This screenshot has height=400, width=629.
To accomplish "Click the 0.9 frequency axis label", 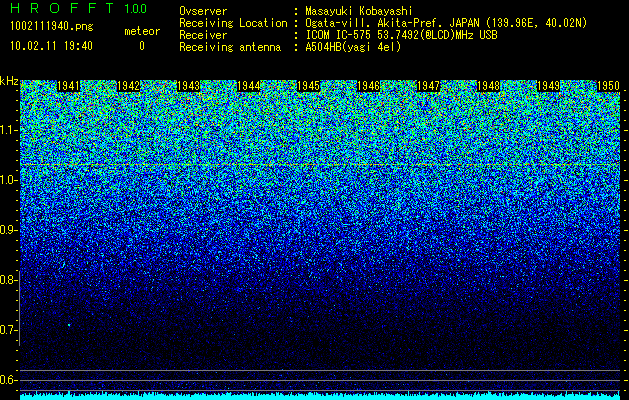I will coord(8,230).
